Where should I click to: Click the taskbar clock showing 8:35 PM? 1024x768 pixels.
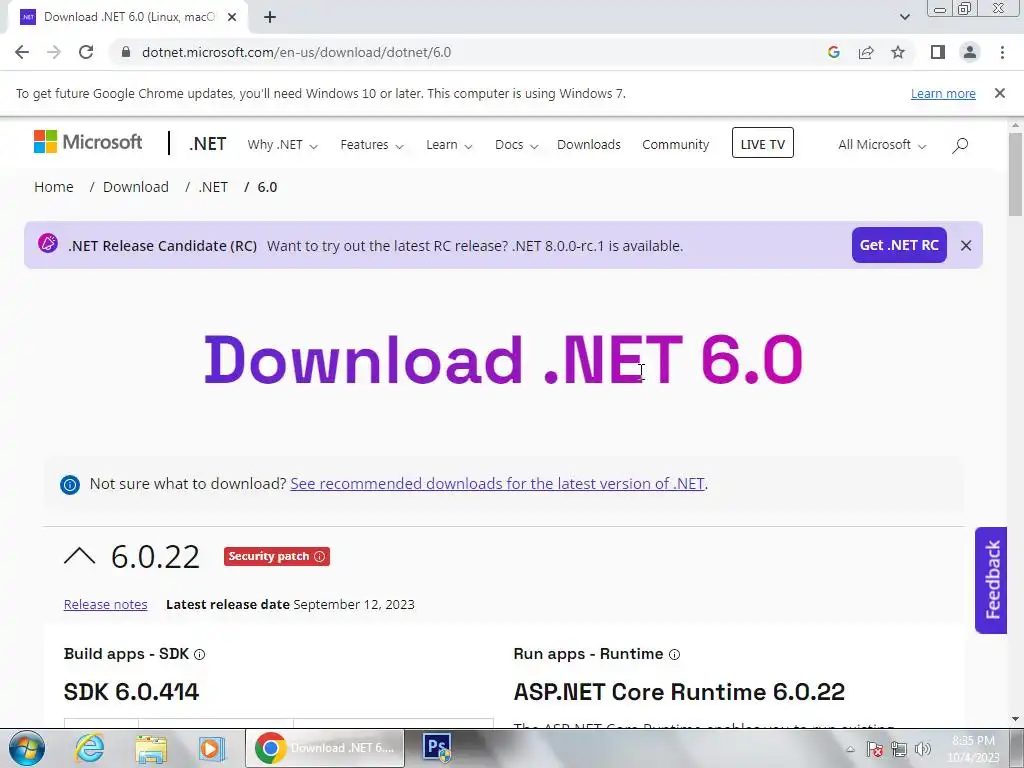click(x=973, y=748)
